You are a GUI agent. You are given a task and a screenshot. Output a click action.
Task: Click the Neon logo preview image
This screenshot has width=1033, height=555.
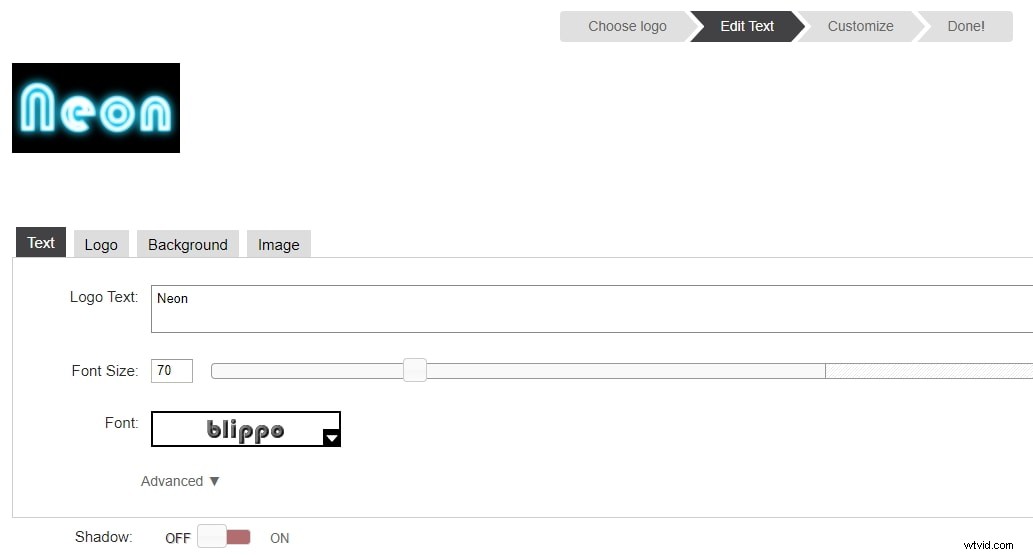point(96,108)
